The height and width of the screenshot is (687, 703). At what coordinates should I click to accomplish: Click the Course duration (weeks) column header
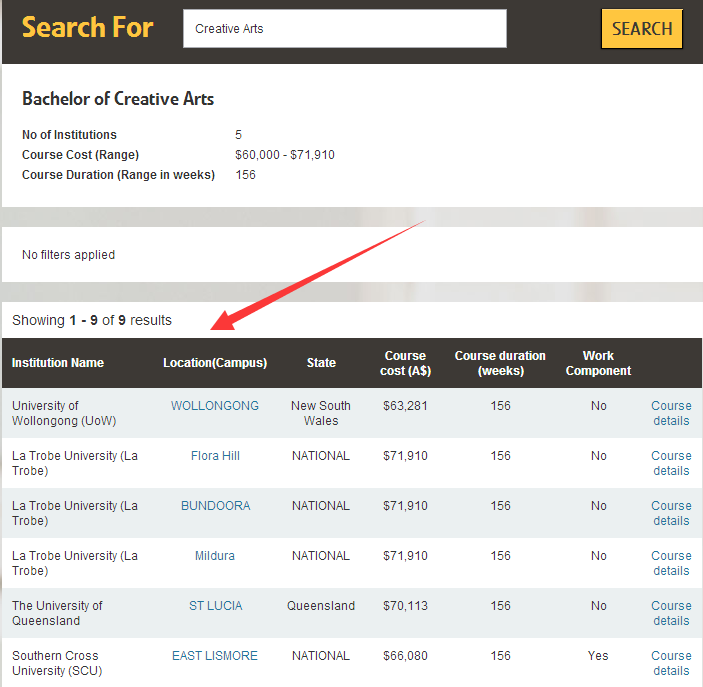[x=500, y=363]
